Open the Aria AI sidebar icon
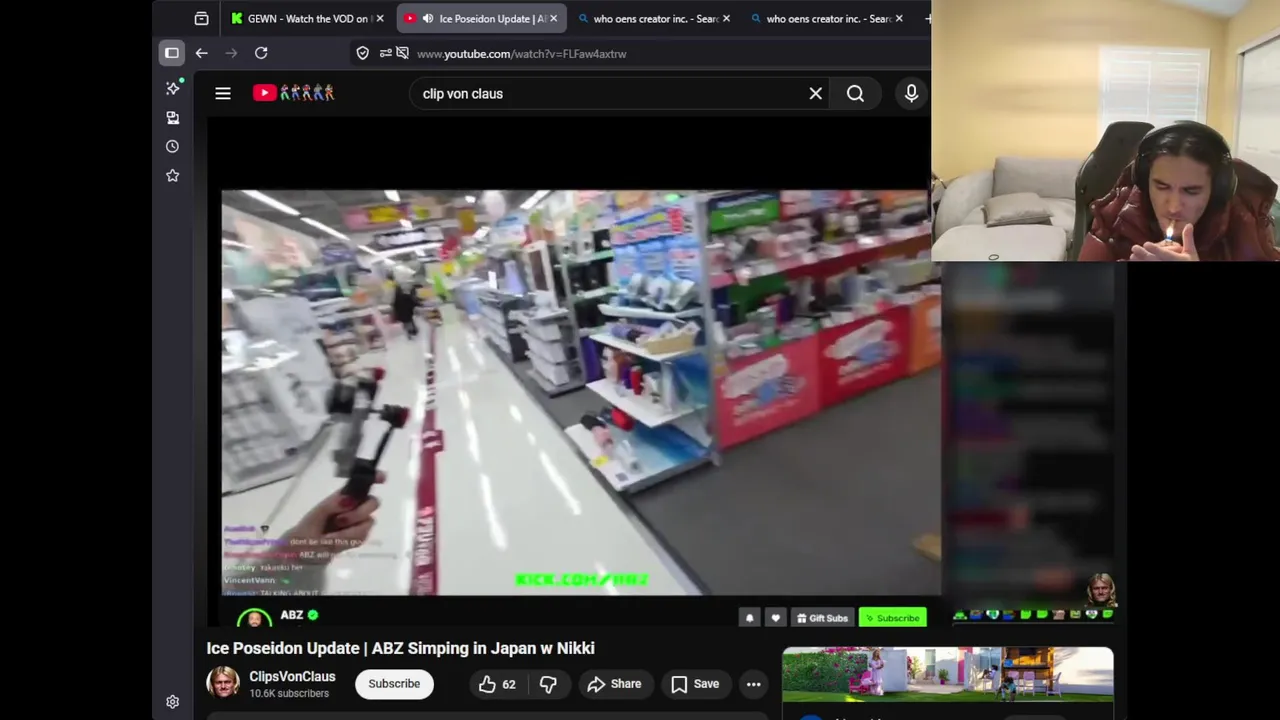The image size is (1280, 720). click(173, 88)
